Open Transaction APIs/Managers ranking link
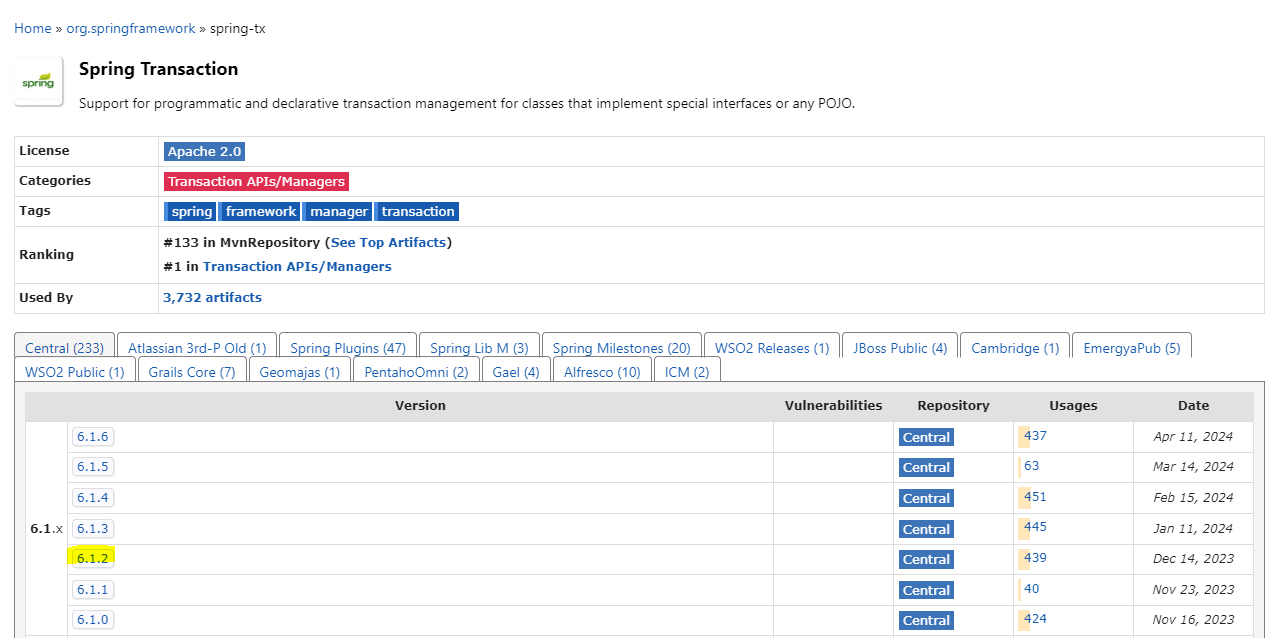This screenshot has height=638, width=1272. (297, 266)
